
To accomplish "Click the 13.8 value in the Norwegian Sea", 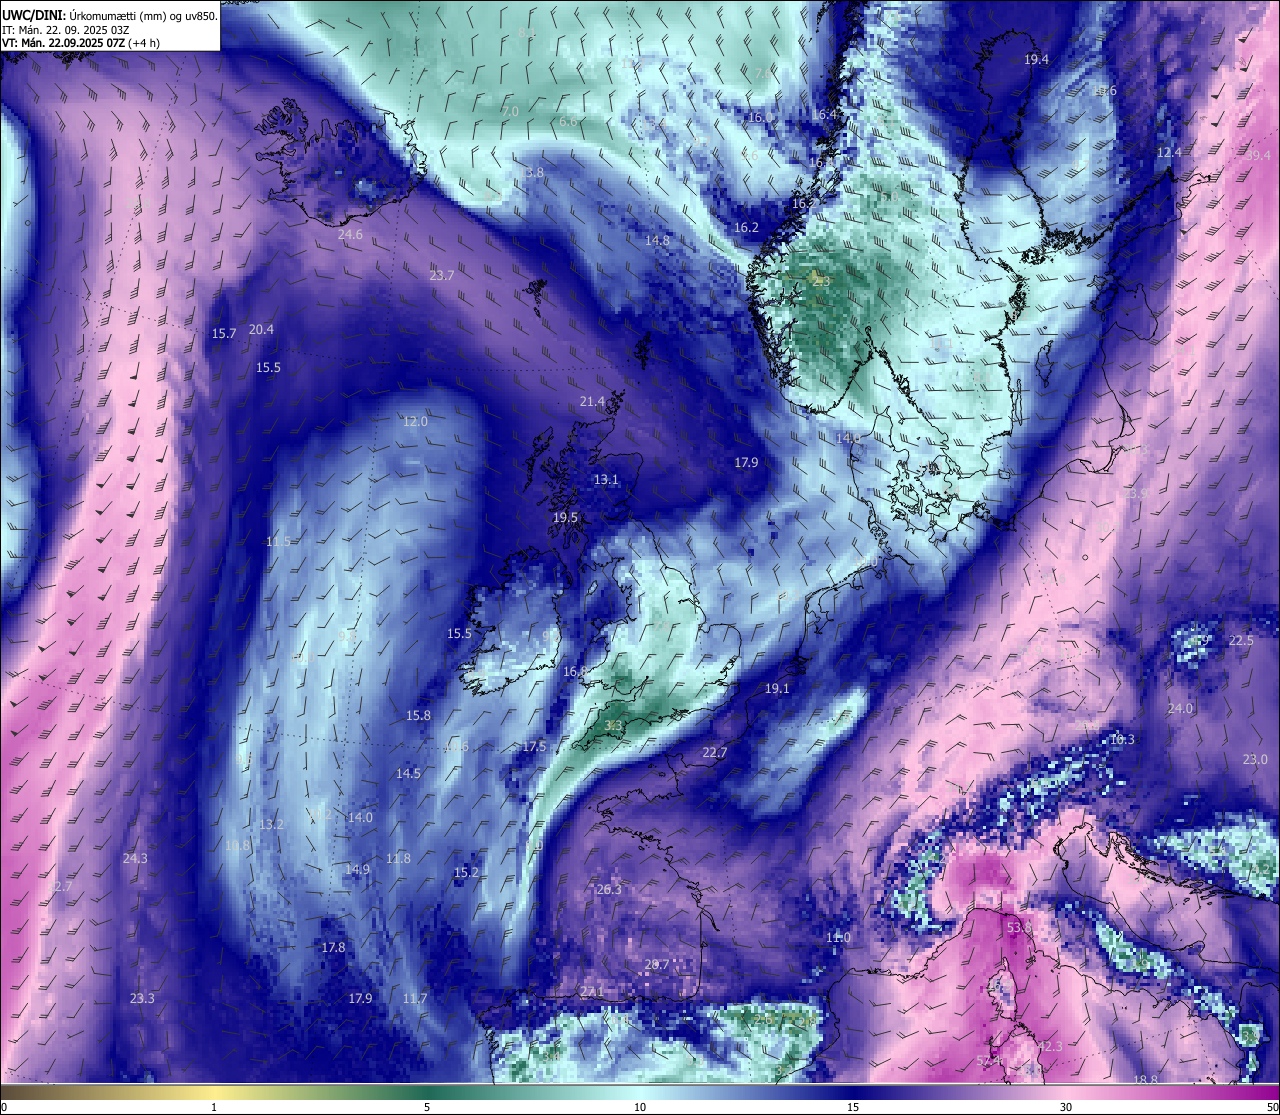I will coord(531,173).
